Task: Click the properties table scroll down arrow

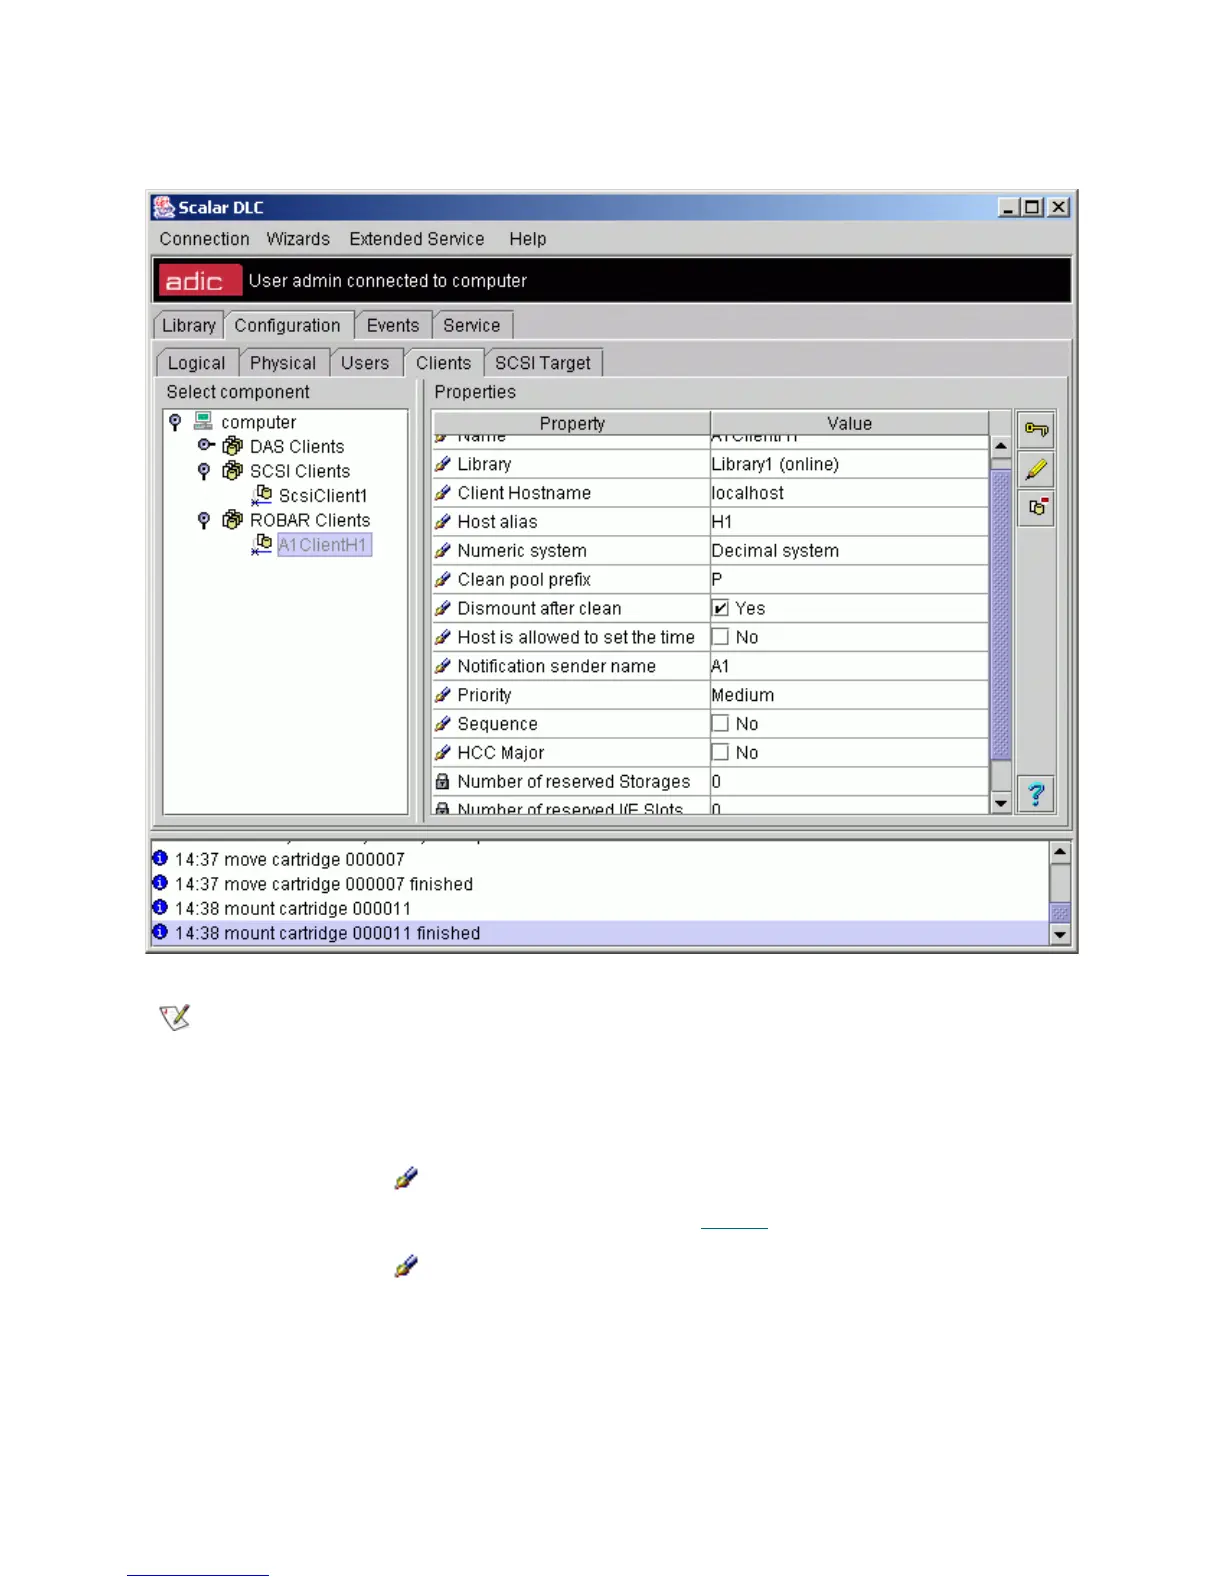Action: click(1001, 803)
